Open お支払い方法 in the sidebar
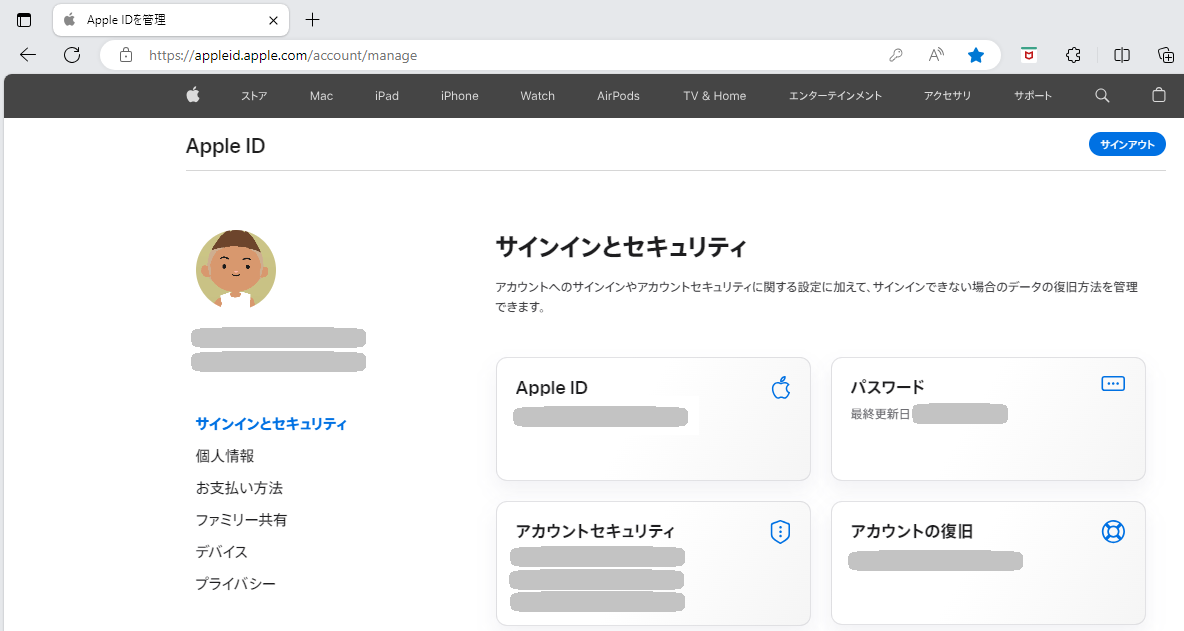 pos(239,488)
